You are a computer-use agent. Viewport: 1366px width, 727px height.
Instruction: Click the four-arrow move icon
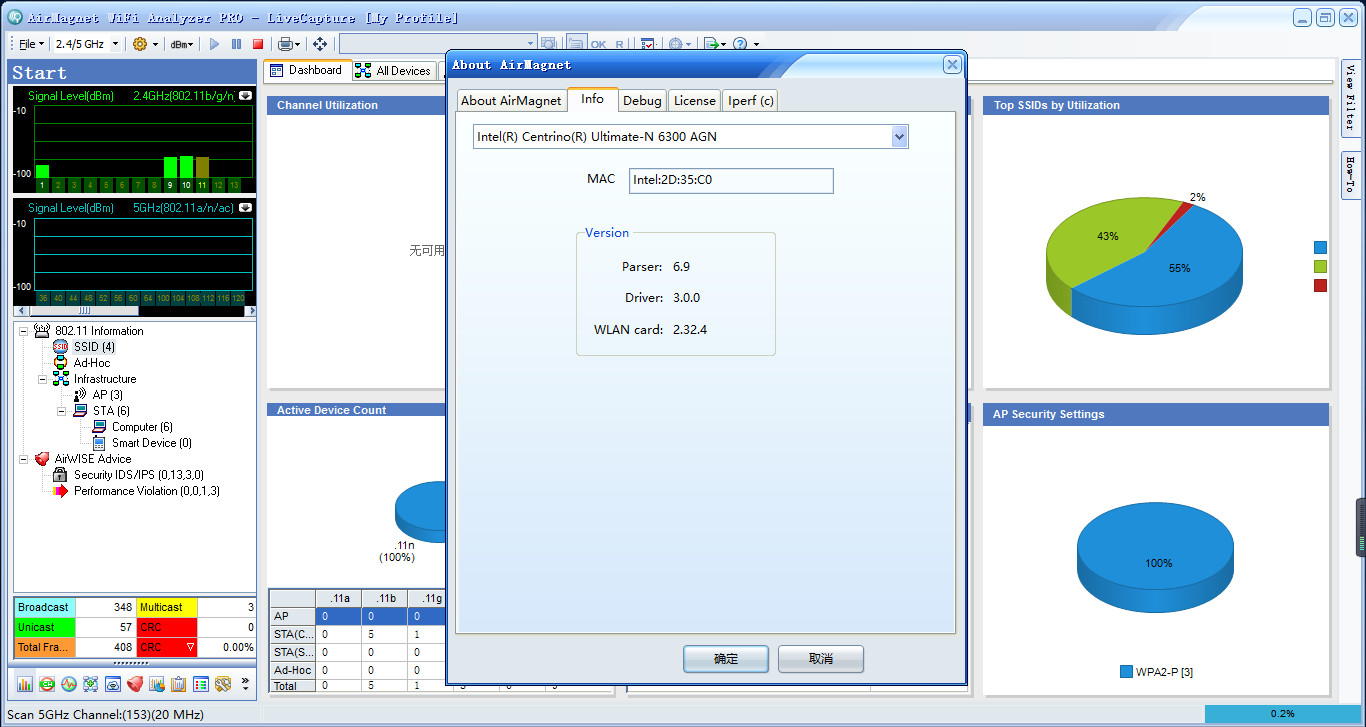coord(320,44)
